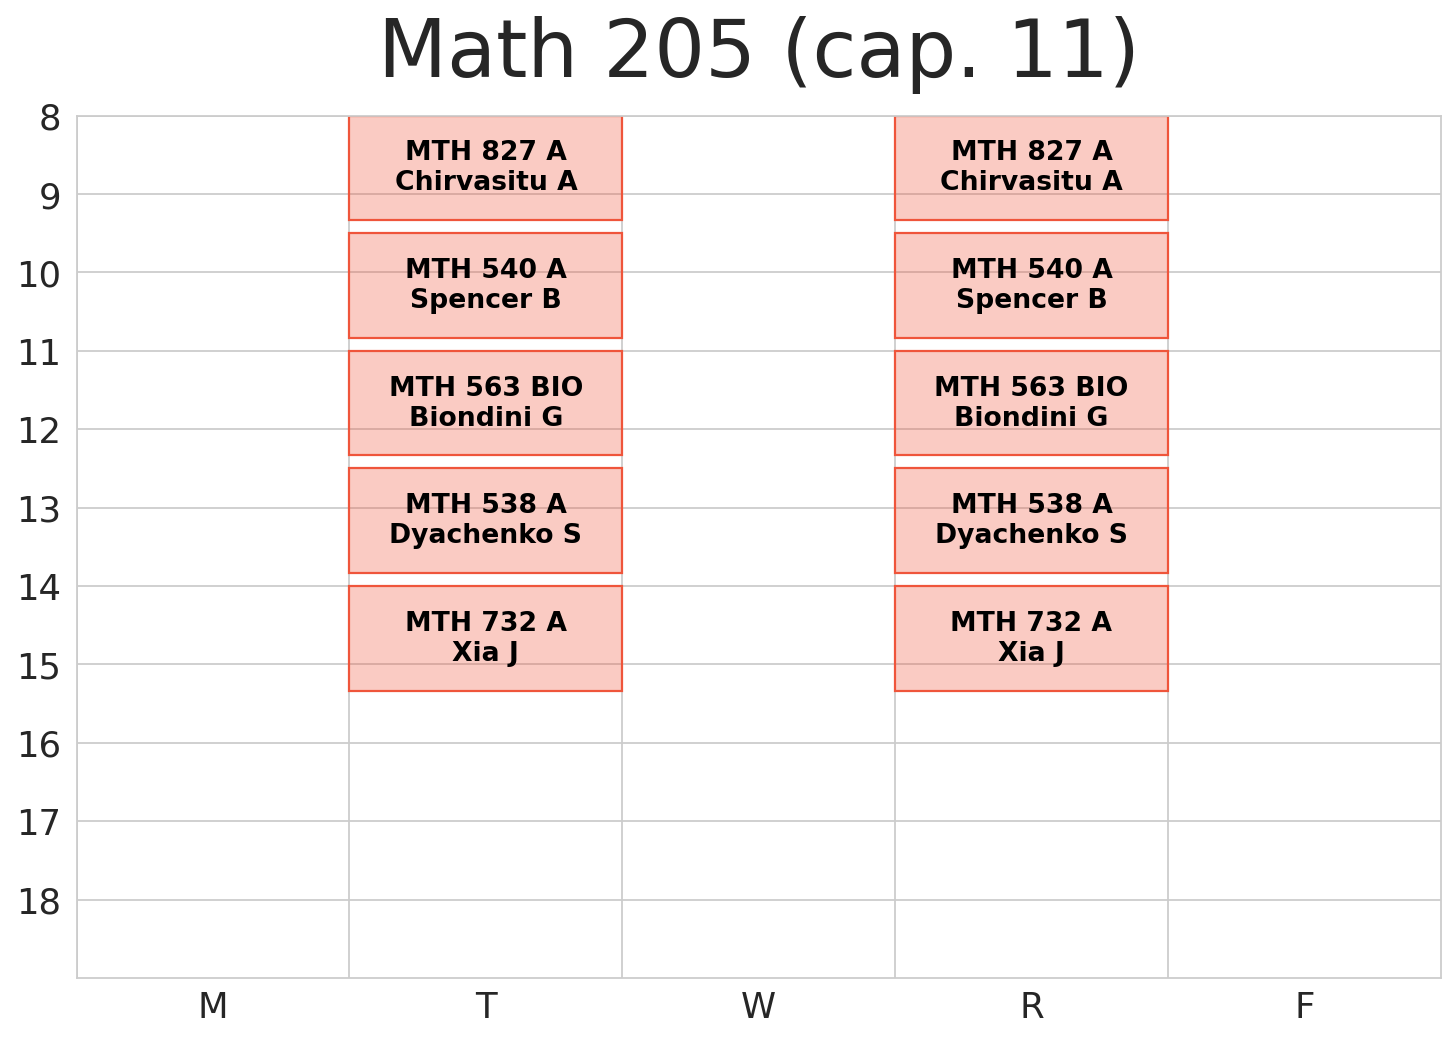Open the Thursday MTH 540 A Spencer block
The image size is (1456, 1040).
click(1031, 285)
